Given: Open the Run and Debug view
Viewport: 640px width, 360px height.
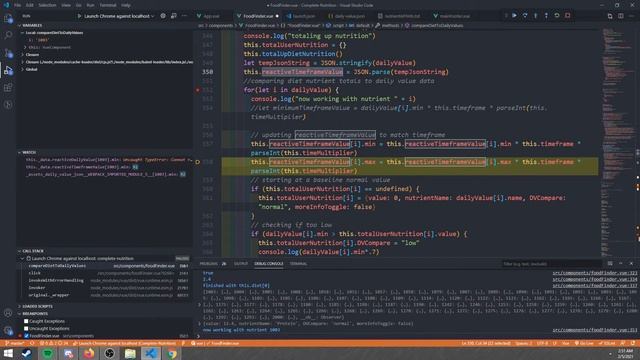Looking at the screenshot, I should click(x=8, y=70).
